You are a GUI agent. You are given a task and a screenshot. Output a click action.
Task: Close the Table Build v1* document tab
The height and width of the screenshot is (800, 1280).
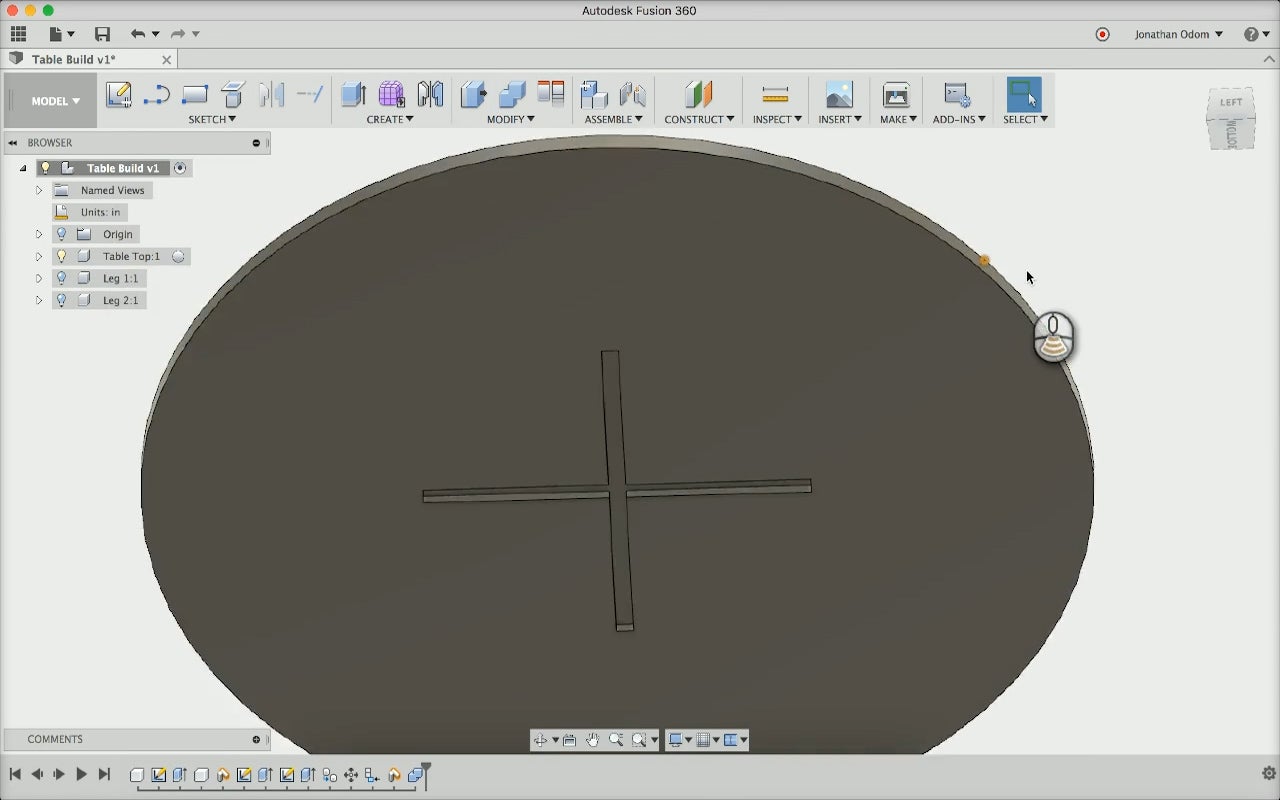(x=167, y=59)
